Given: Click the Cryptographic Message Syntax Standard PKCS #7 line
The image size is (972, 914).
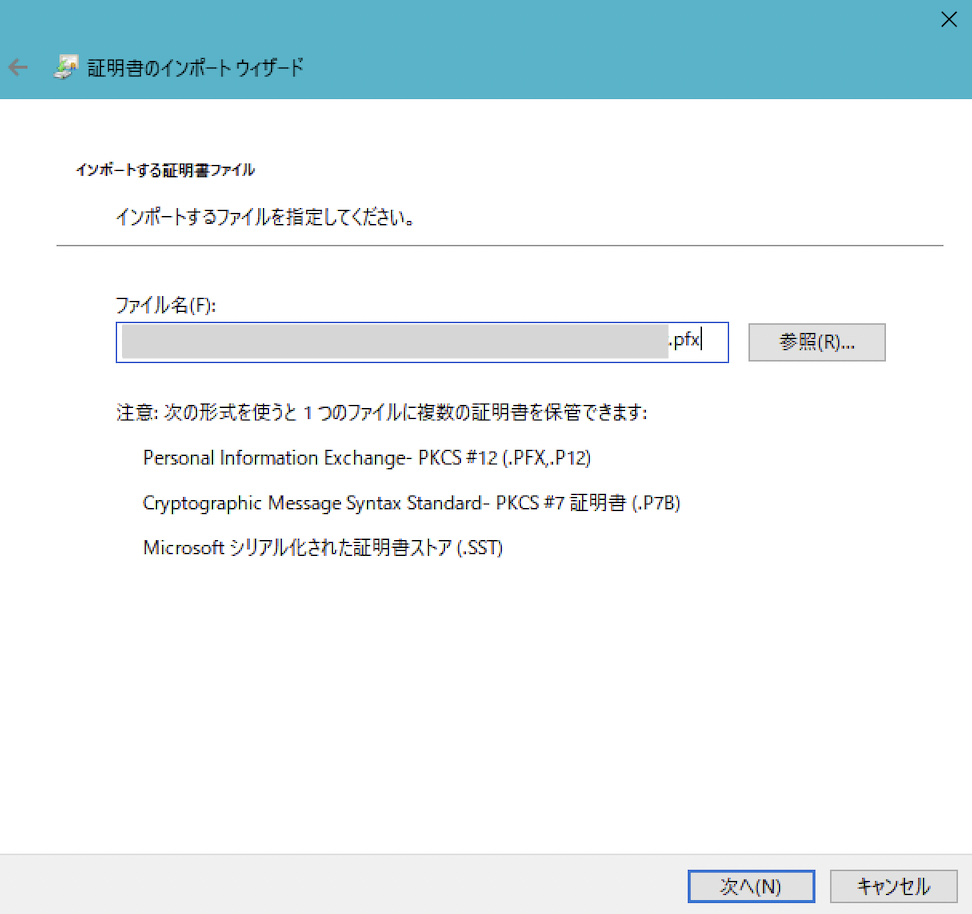Looking at the screenshot, I should click(411, 503).
